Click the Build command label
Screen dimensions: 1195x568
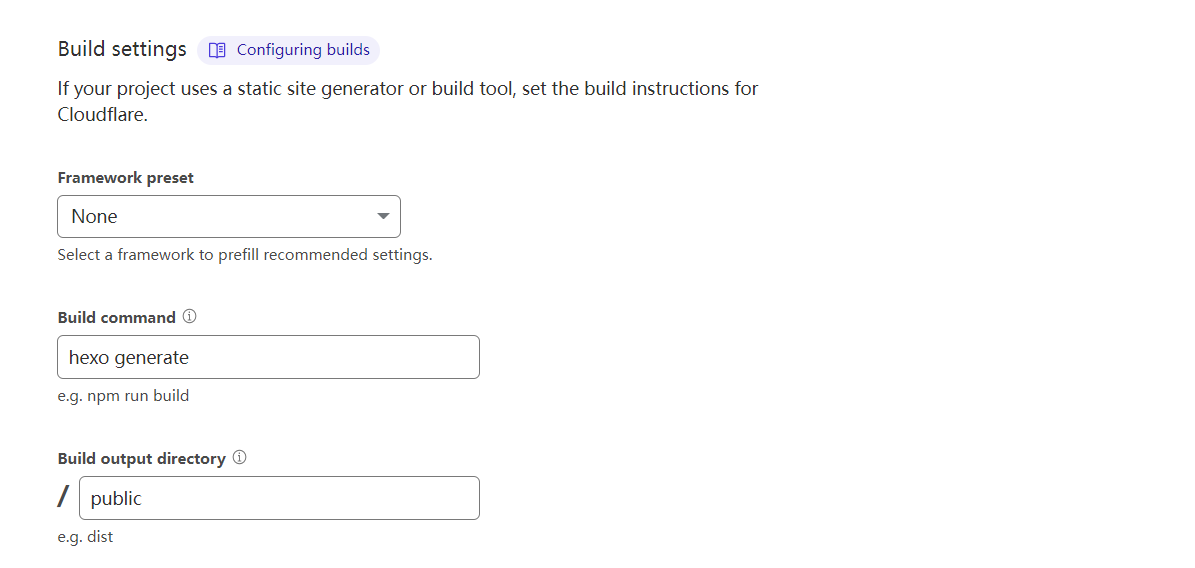click(x=117, y=318)
